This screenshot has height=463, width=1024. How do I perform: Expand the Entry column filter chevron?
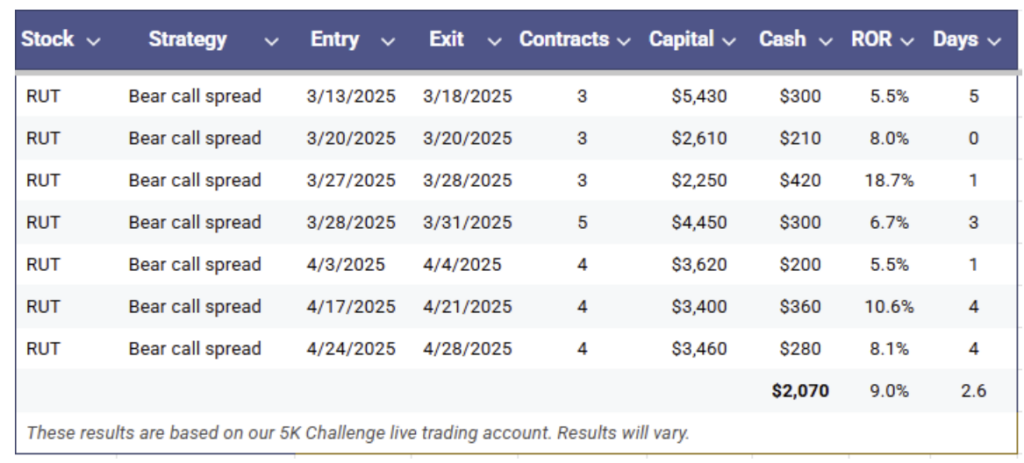[x=388, y=41]
